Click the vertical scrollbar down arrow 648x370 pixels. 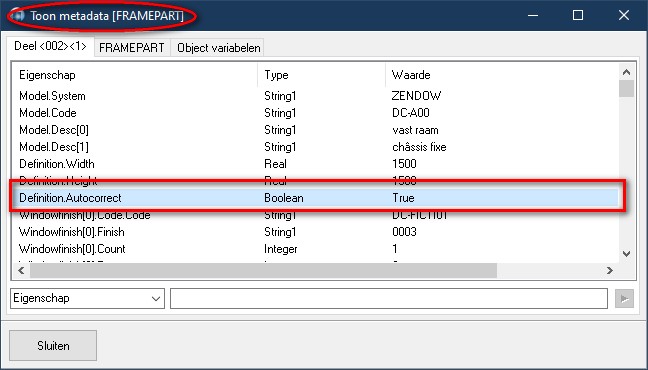point(627,254)
